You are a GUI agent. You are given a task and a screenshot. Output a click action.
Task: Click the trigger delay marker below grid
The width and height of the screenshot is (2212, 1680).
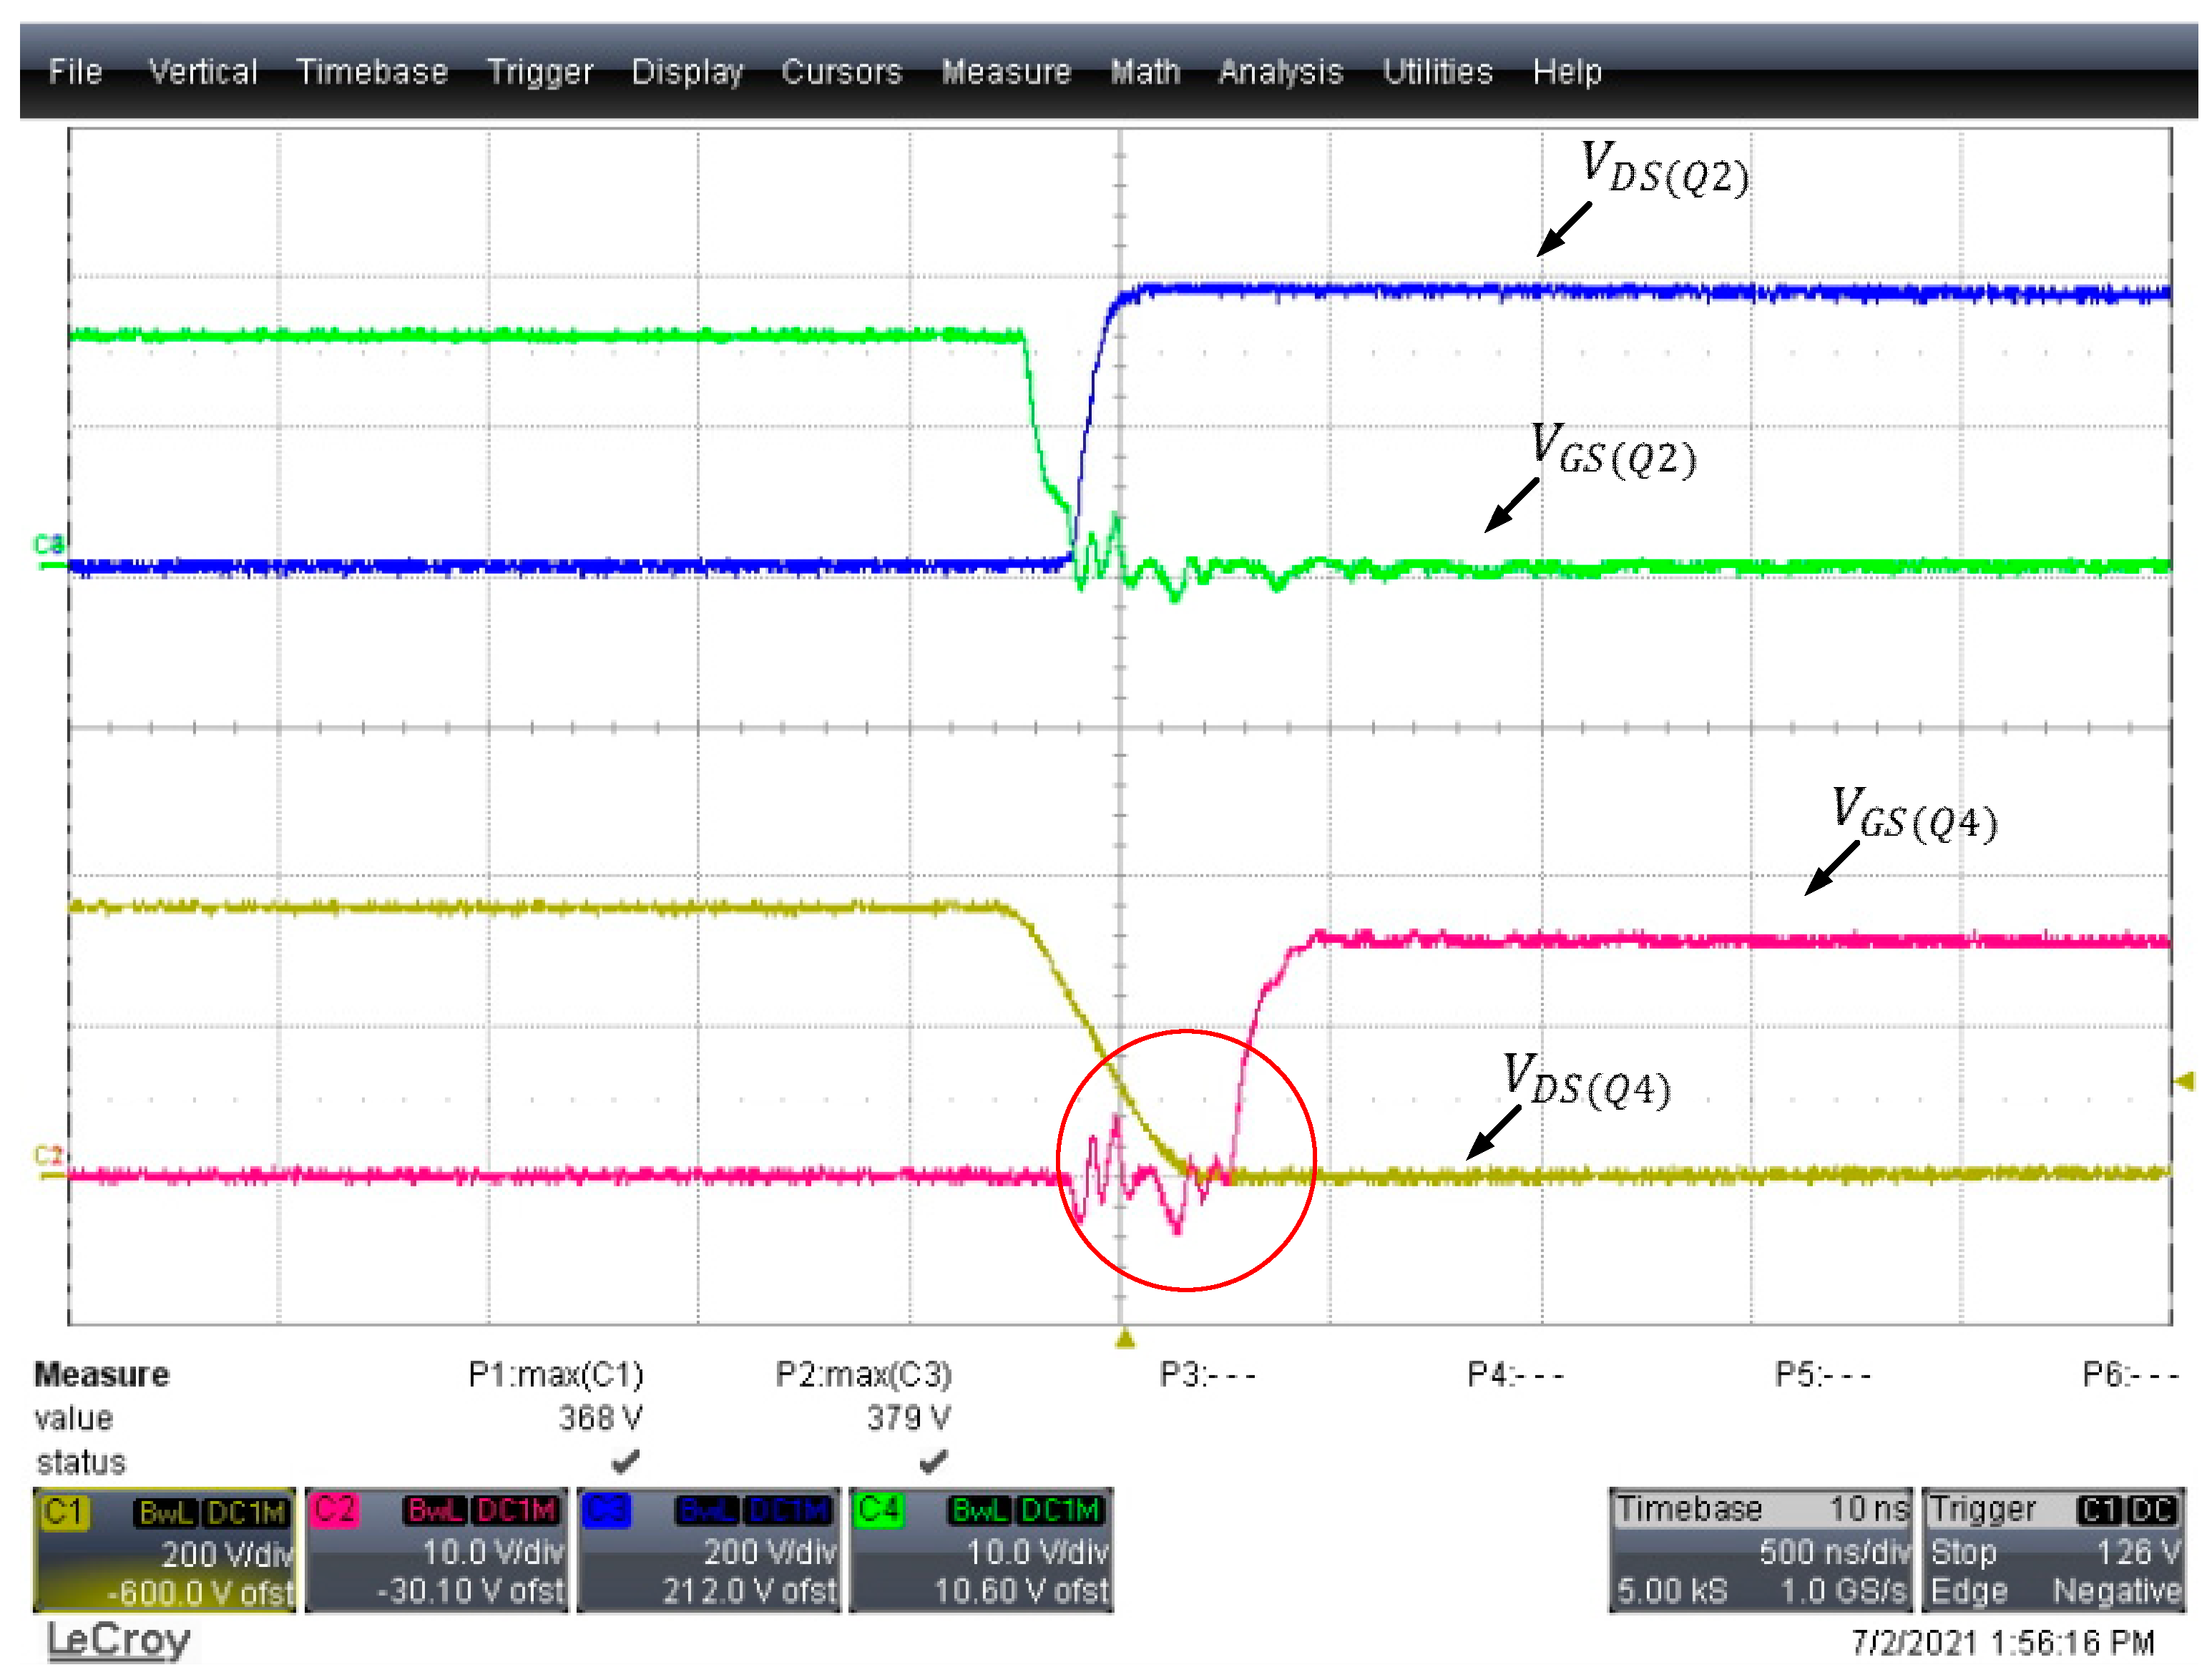[x=1125, y=1339]
